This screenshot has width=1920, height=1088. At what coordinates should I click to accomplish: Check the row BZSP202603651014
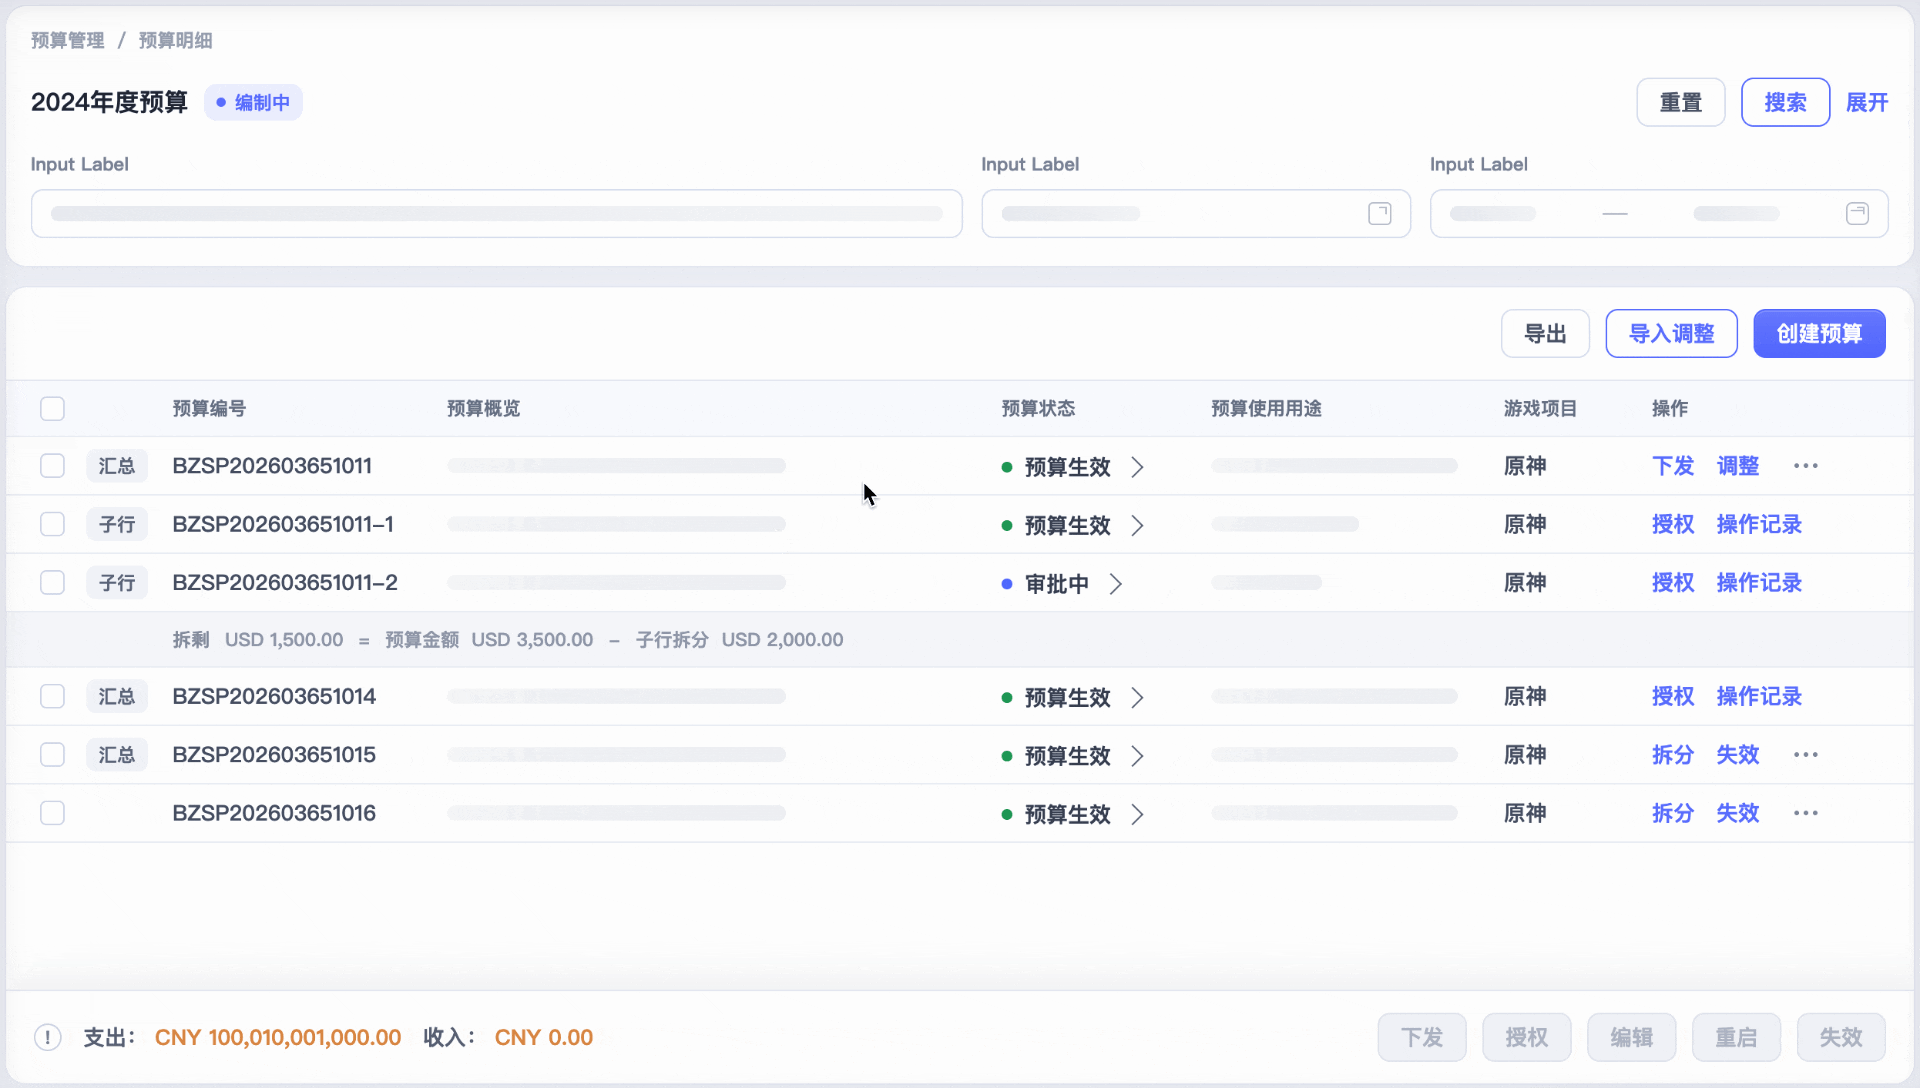[x=52, y=696]
